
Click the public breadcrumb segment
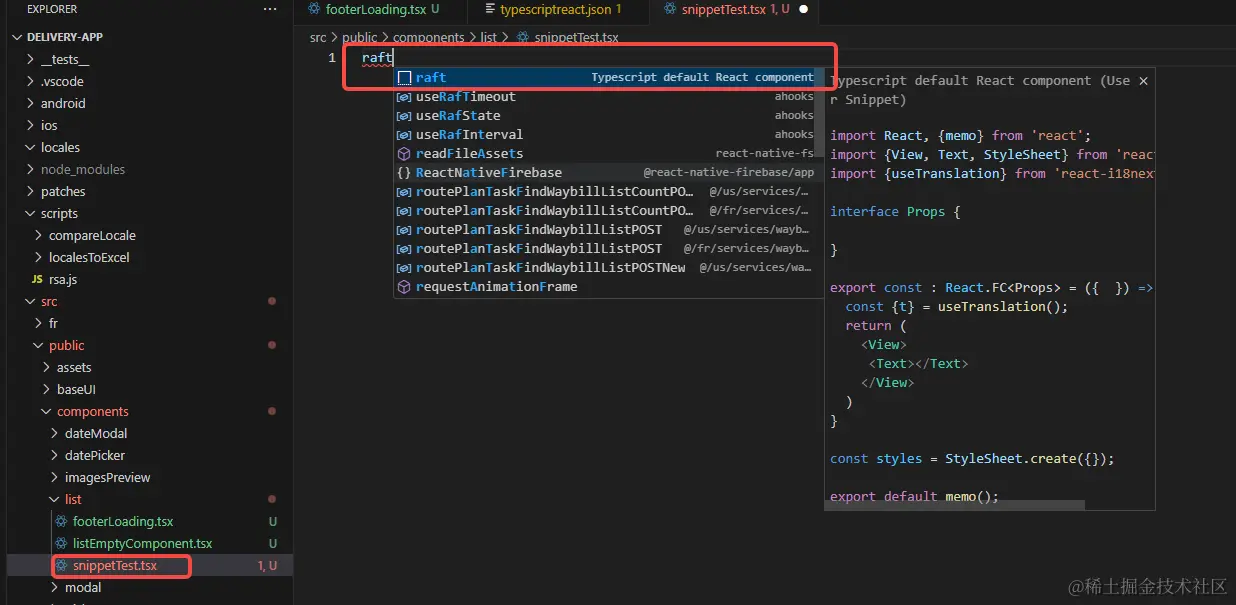click(x=360, y=37)
